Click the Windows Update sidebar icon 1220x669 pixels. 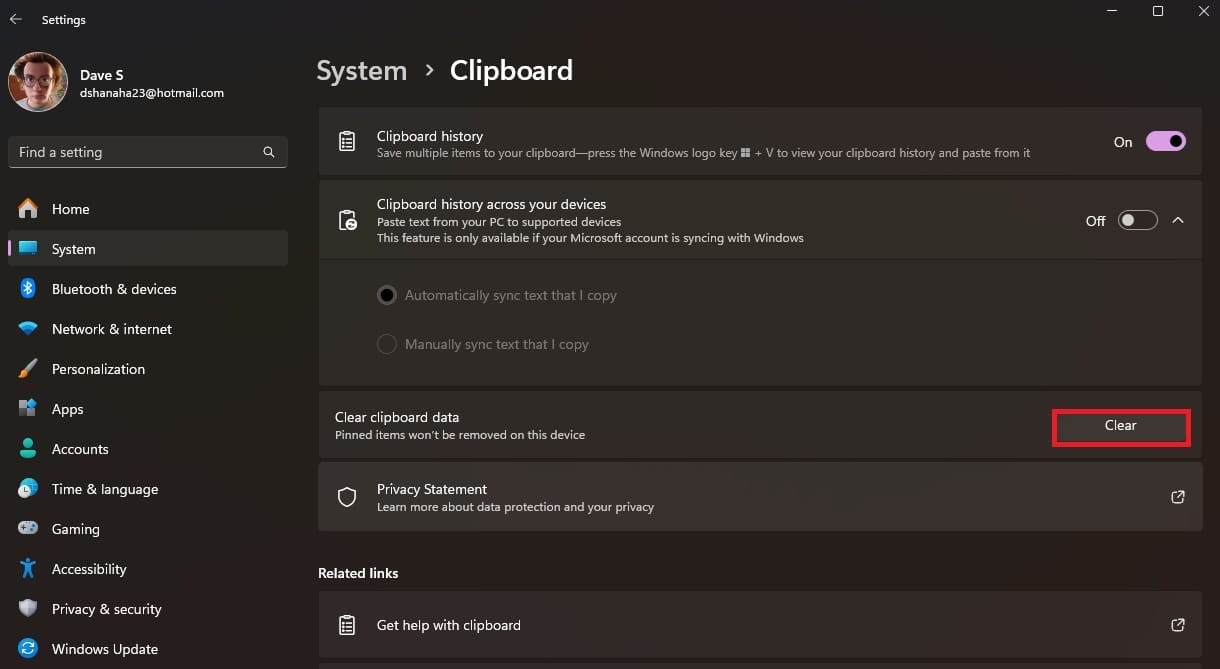[29, 648]
